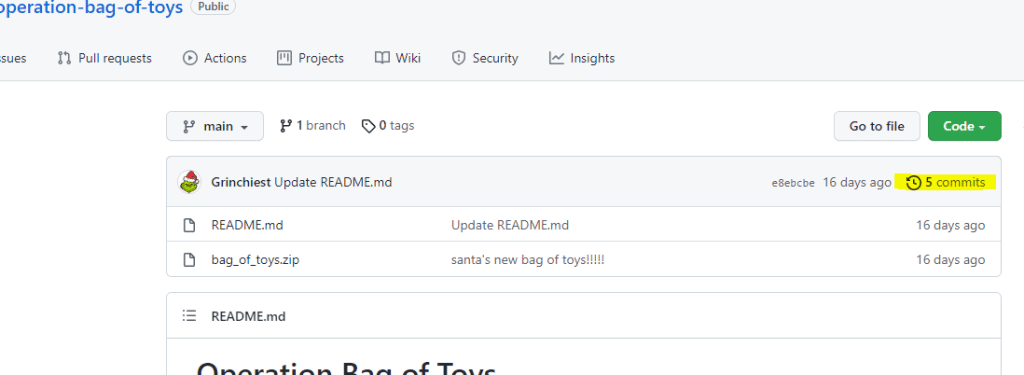
Task: Open the Grinchiest user profile link
Action: click(241, 182)
